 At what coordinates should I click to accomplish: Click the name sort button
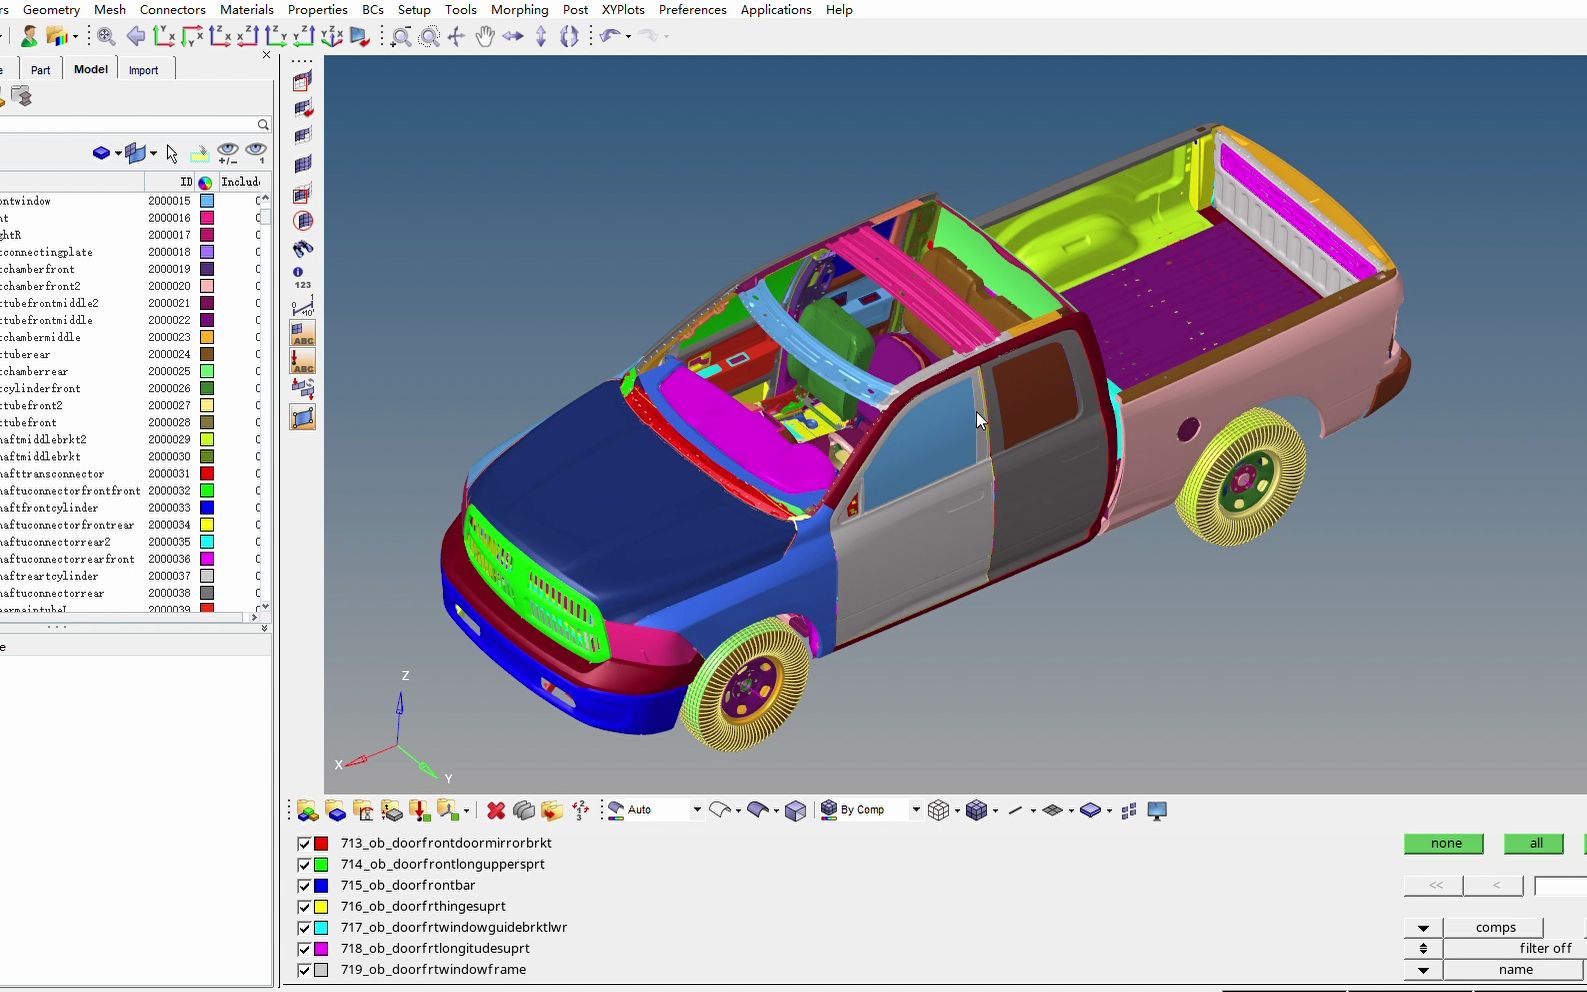[1514, 969]
